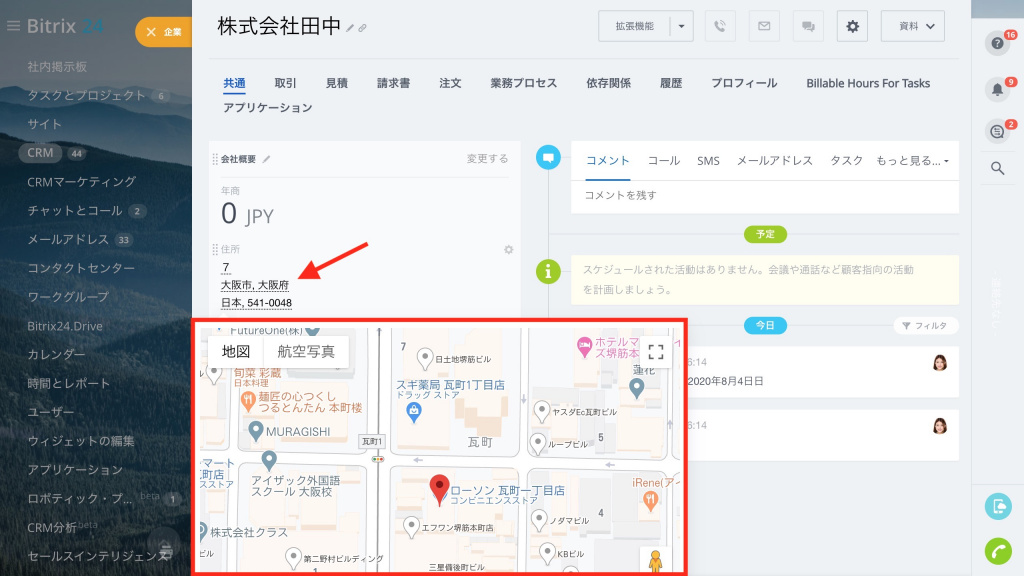This screenshot has width=1024, height=576.
Task: Open the notifications bell icon
Action: [x=997, y=89]
